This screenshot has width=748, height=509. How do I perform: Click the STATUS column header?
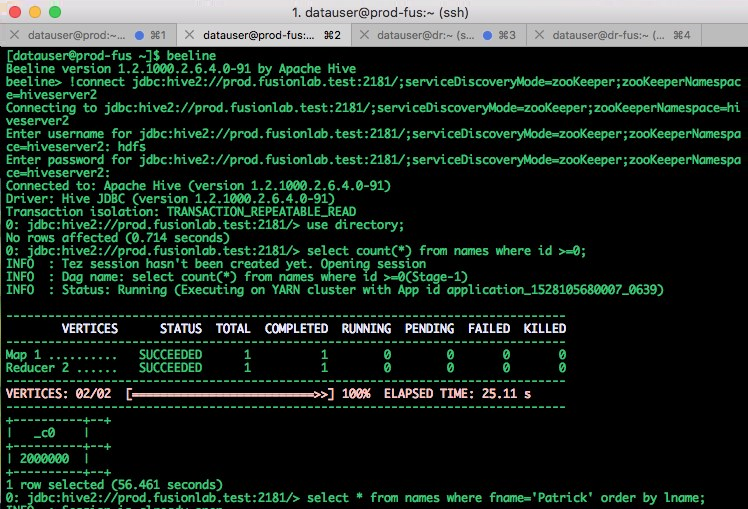(181, 329)
